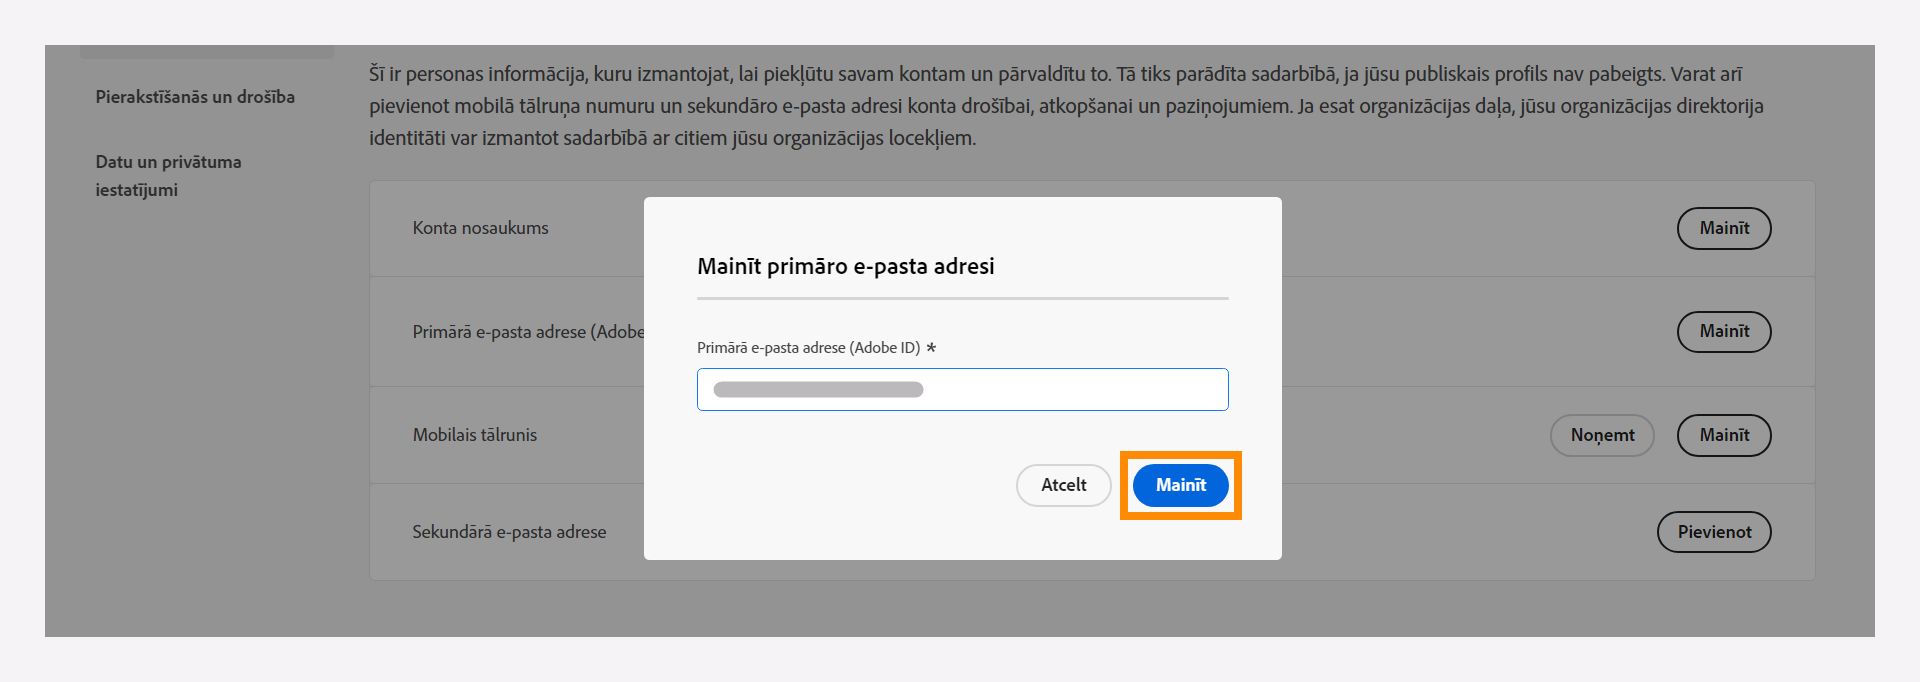The image size is (1920, 682).
Task: Click Mainīt next to Mobilais tālrunis
Action: [x=1723, y=435]
